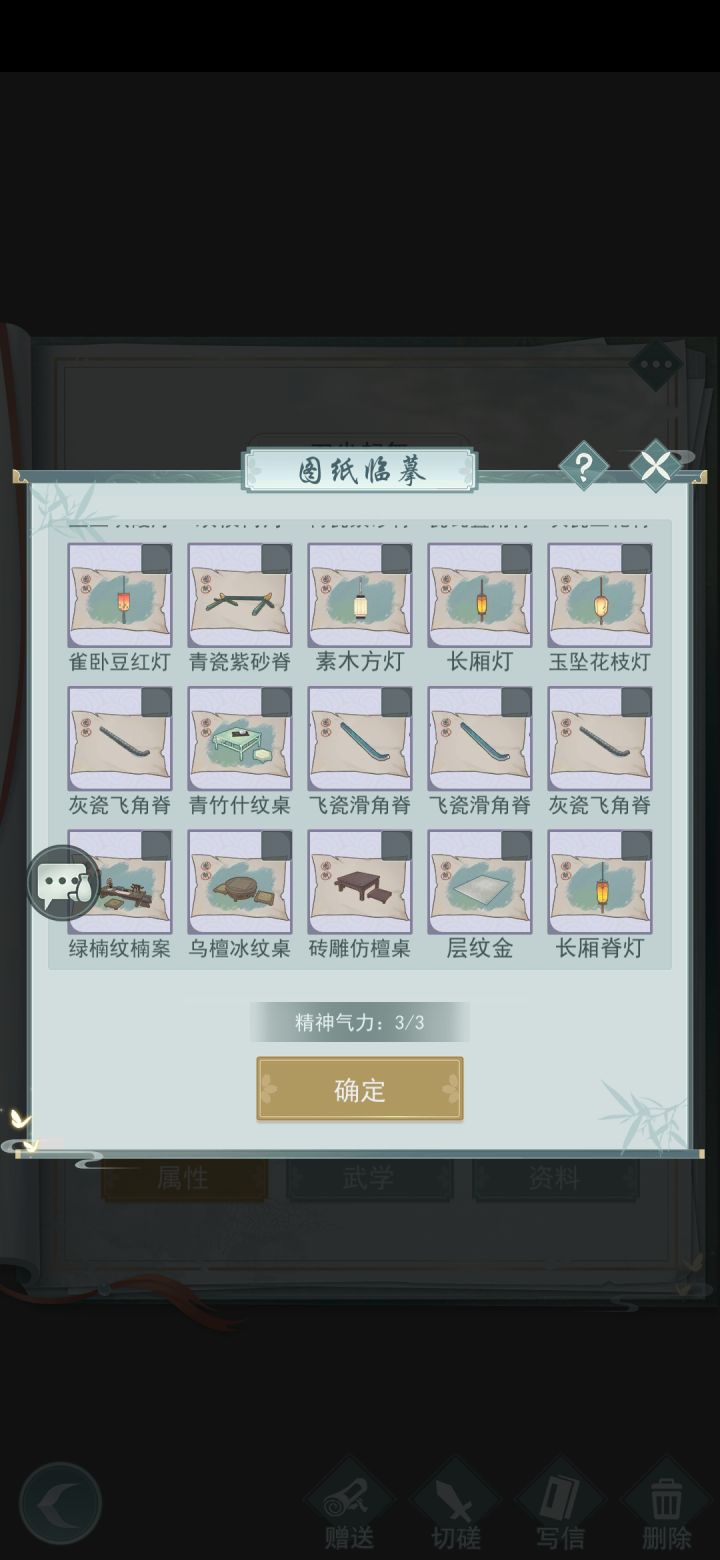Select the 雀卧豆红灯 blueprint thumbnail
Image resolution: width=720 pixels, height=1560 pixels.
(x=120, y=595)
